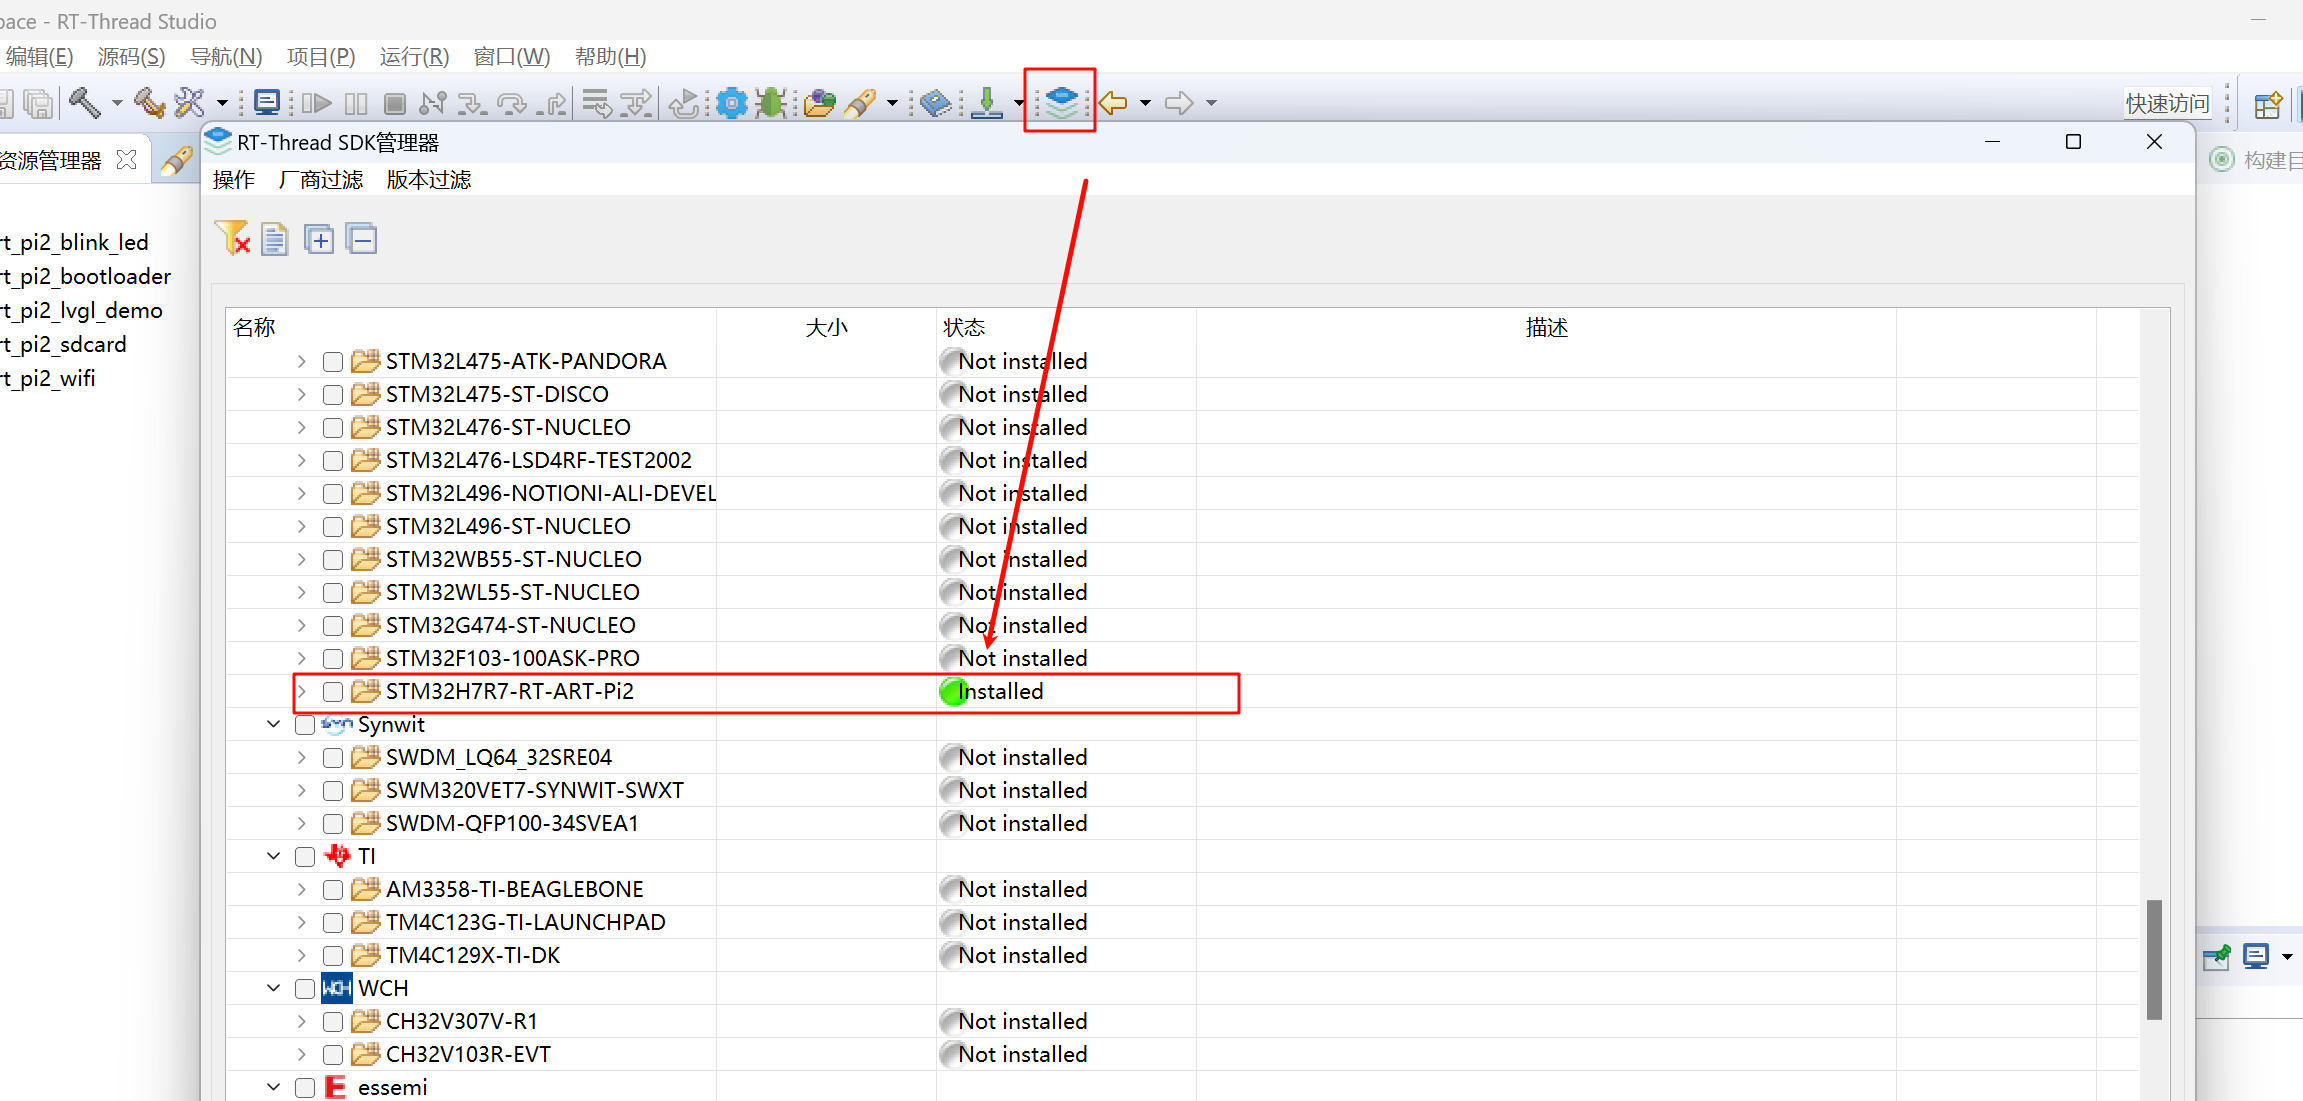Click the Forward arrow in the toolbar
This screenshot has width=2303, height=1101.
tap(1180, 103)
